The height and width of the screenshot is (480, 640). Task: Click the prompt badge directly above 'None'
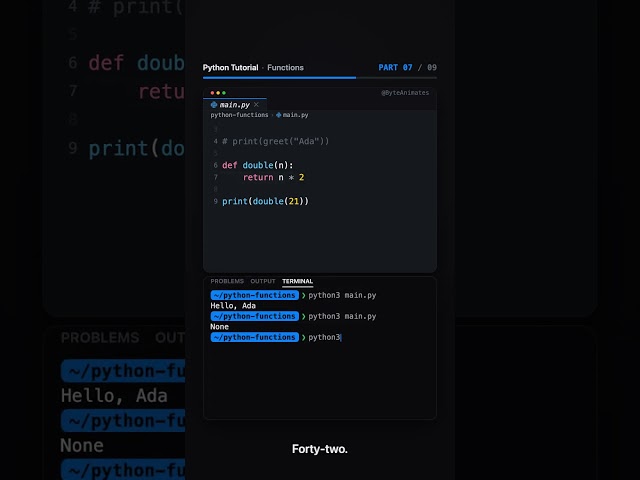(x=255, y=316)
